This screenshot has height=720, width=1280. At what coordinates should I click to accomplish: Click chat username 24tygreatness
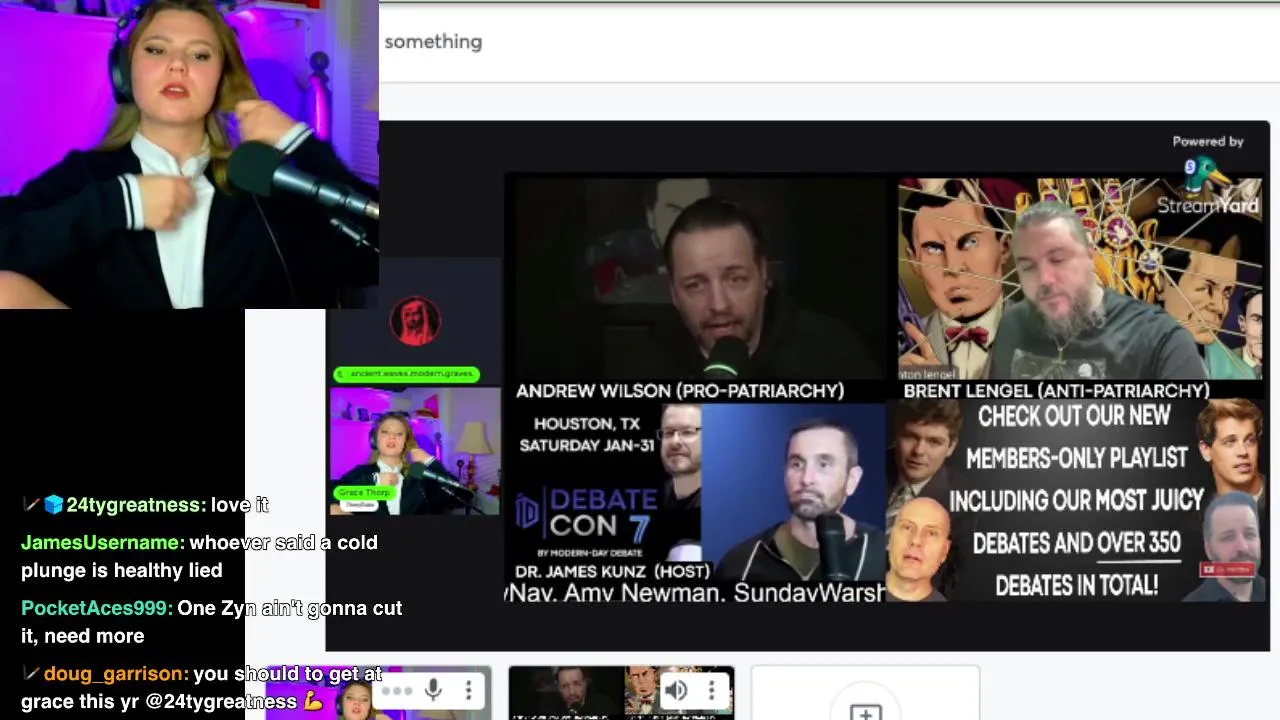tap(136, 505)
